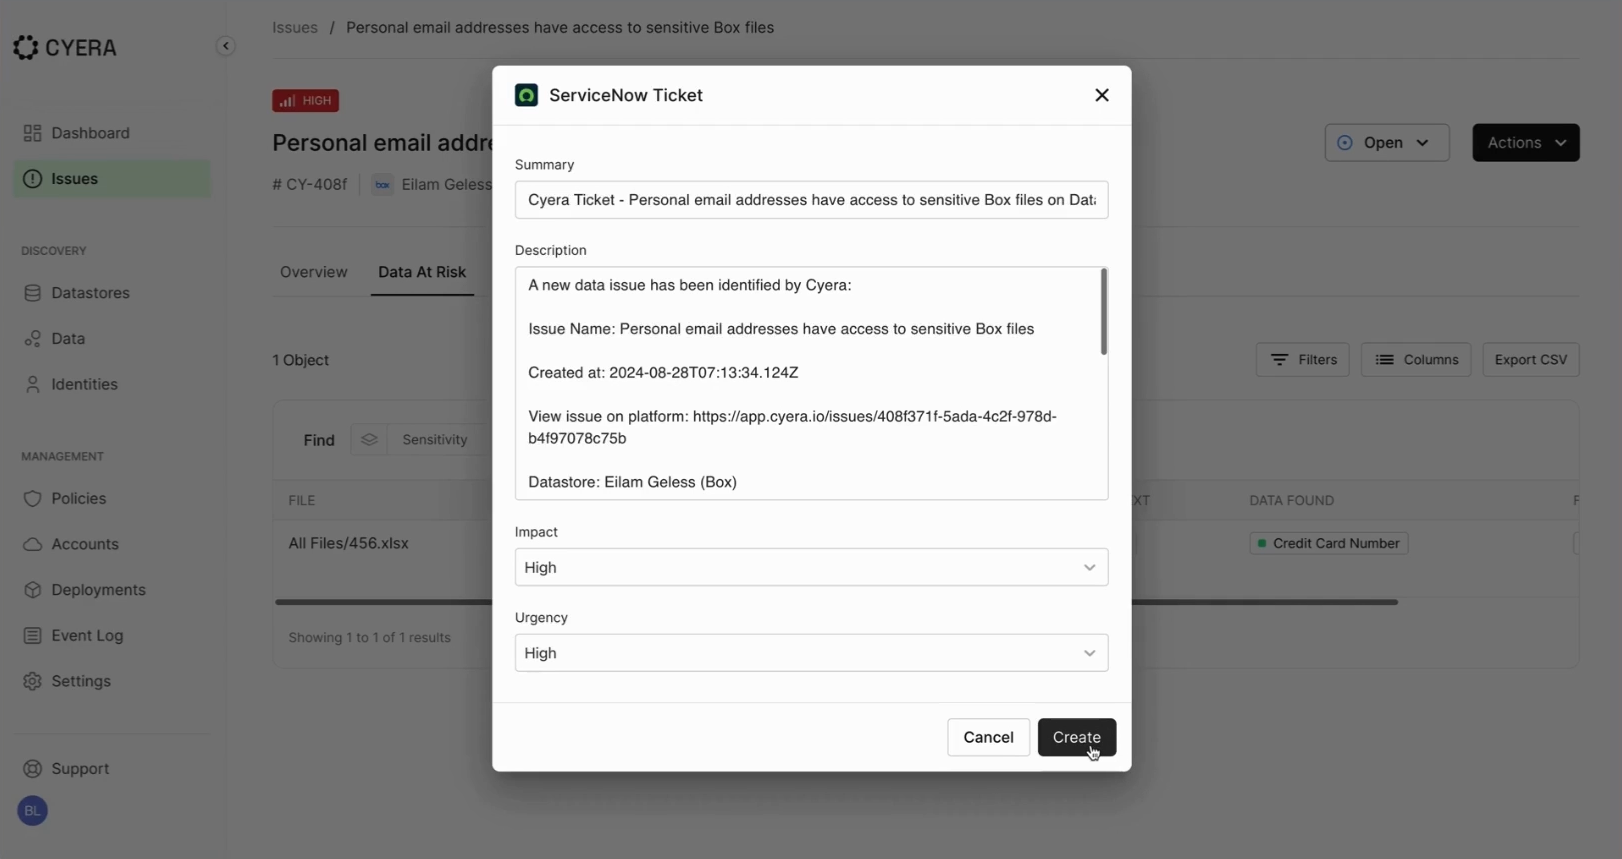Click the Data nodes icon

point(32,339)
